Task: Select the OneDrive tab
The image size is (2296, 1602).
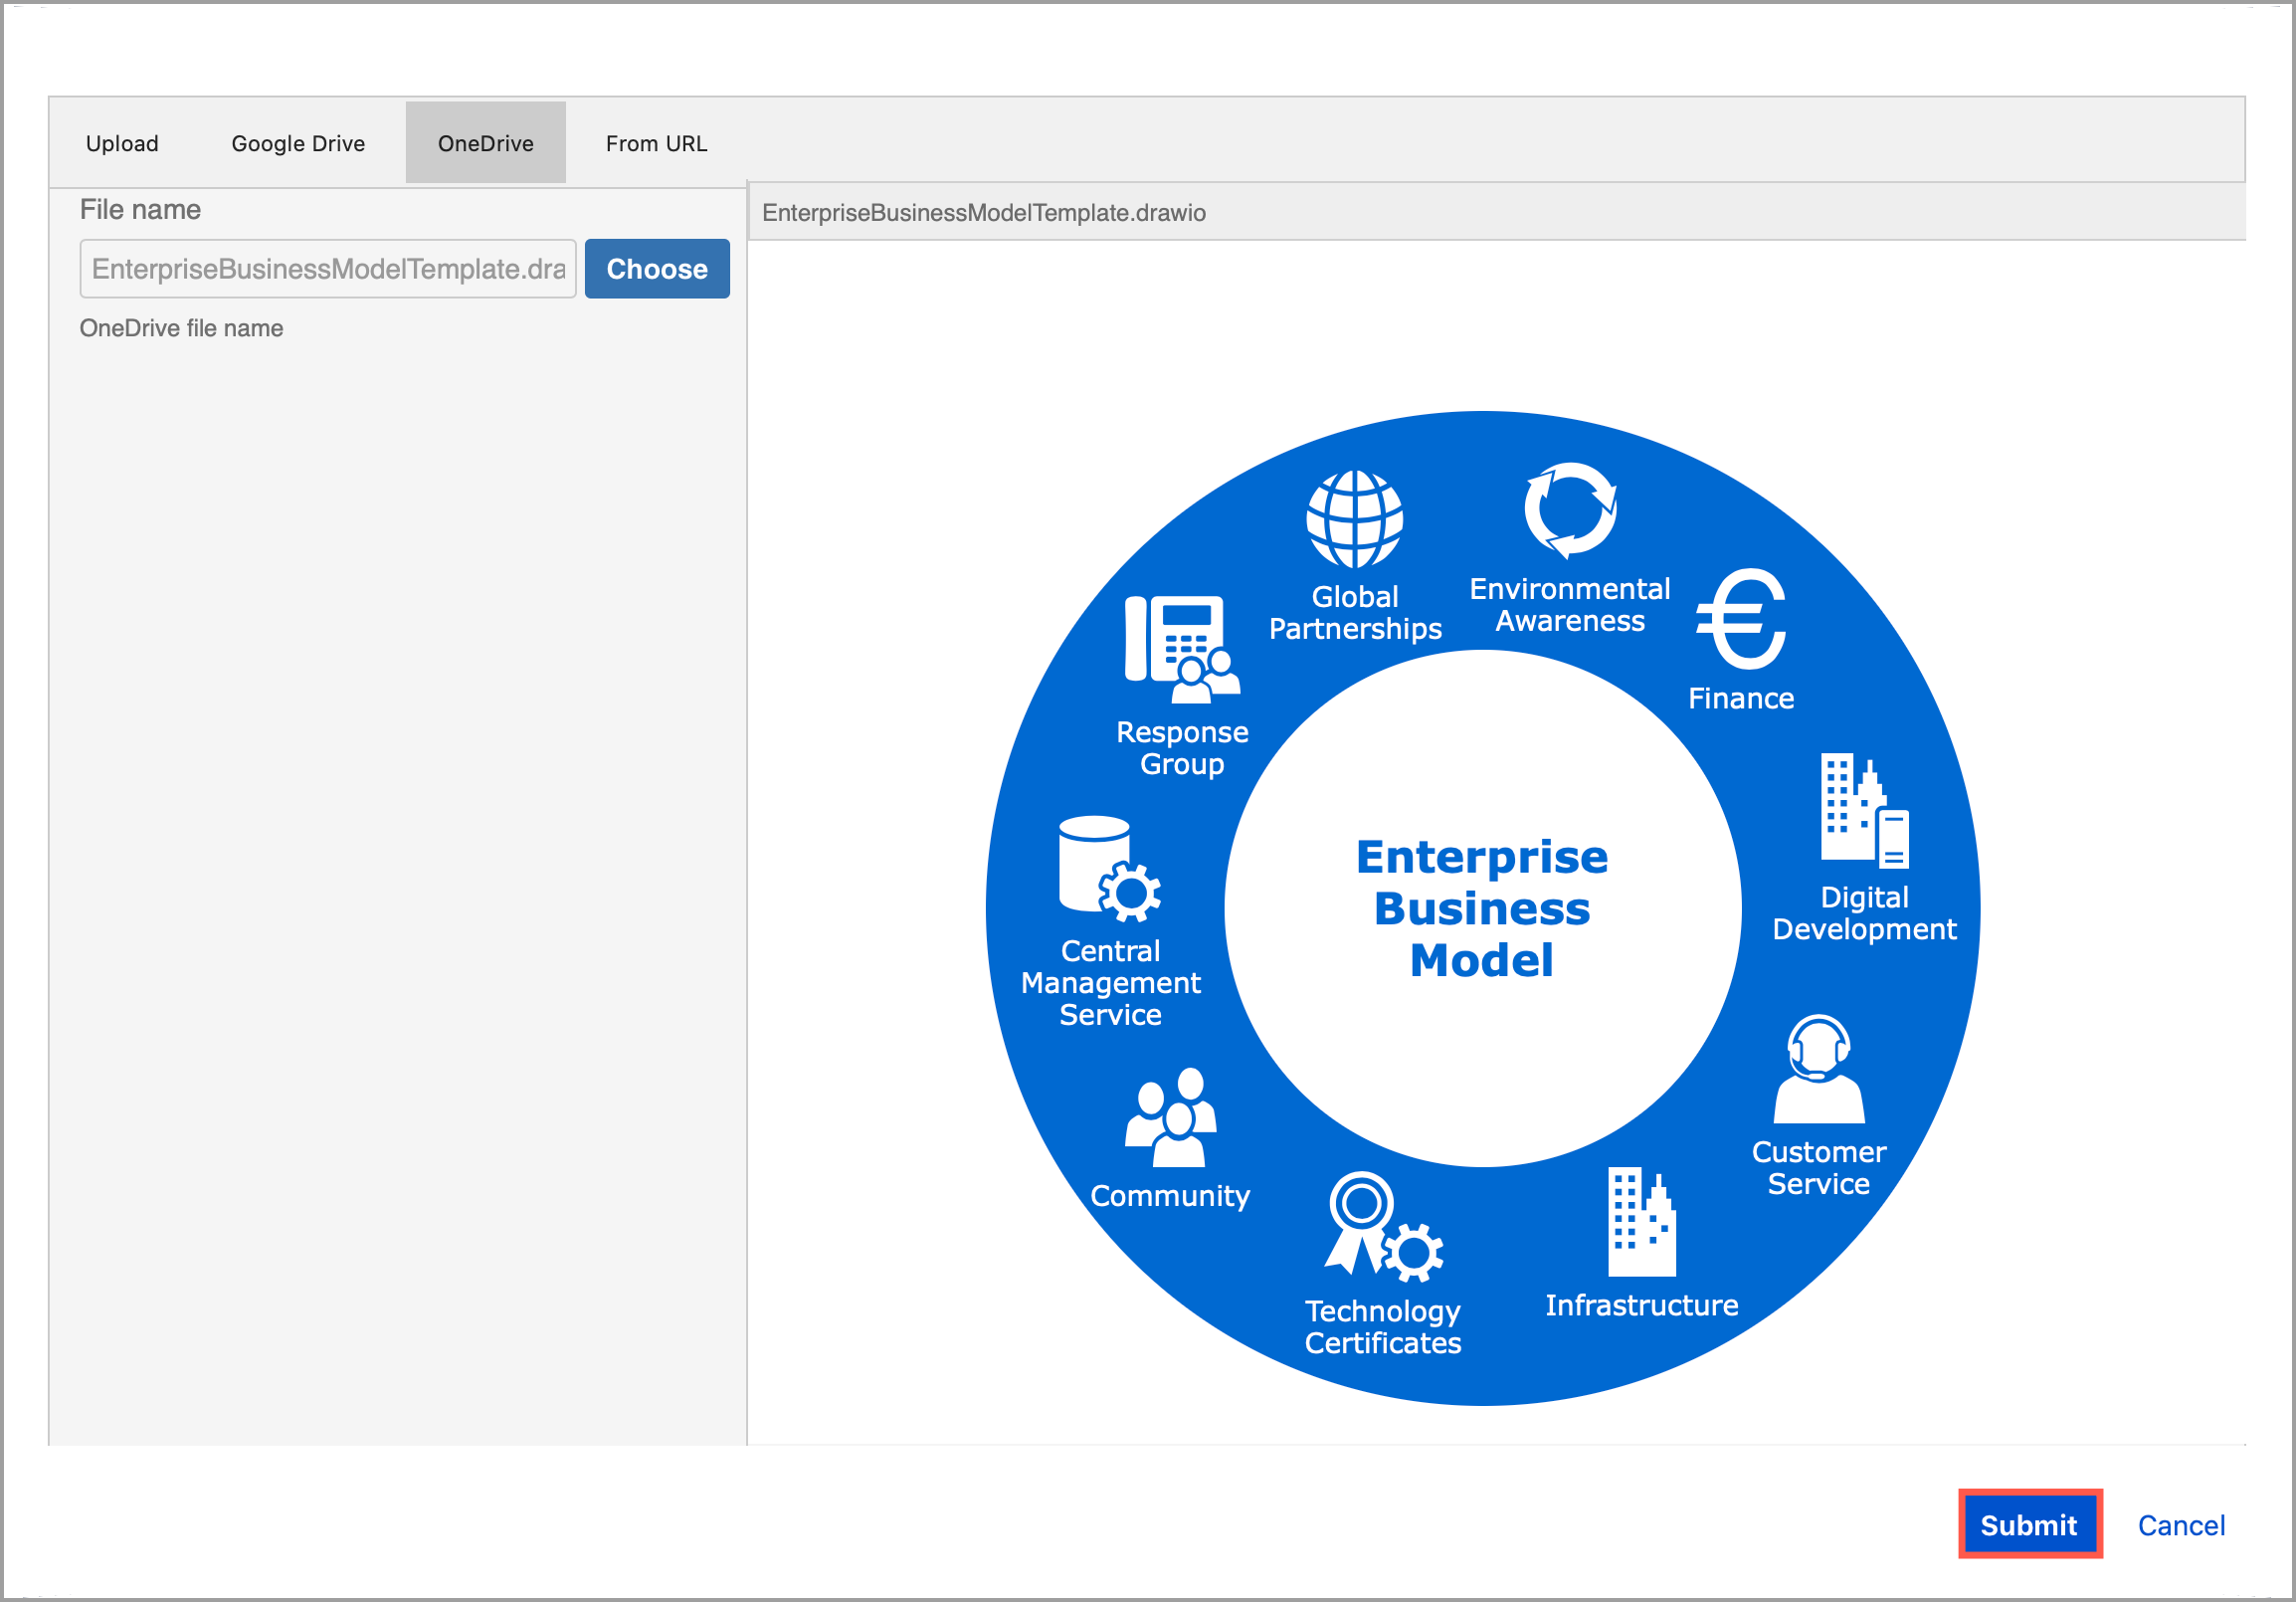Action: (x=485, y=142)
